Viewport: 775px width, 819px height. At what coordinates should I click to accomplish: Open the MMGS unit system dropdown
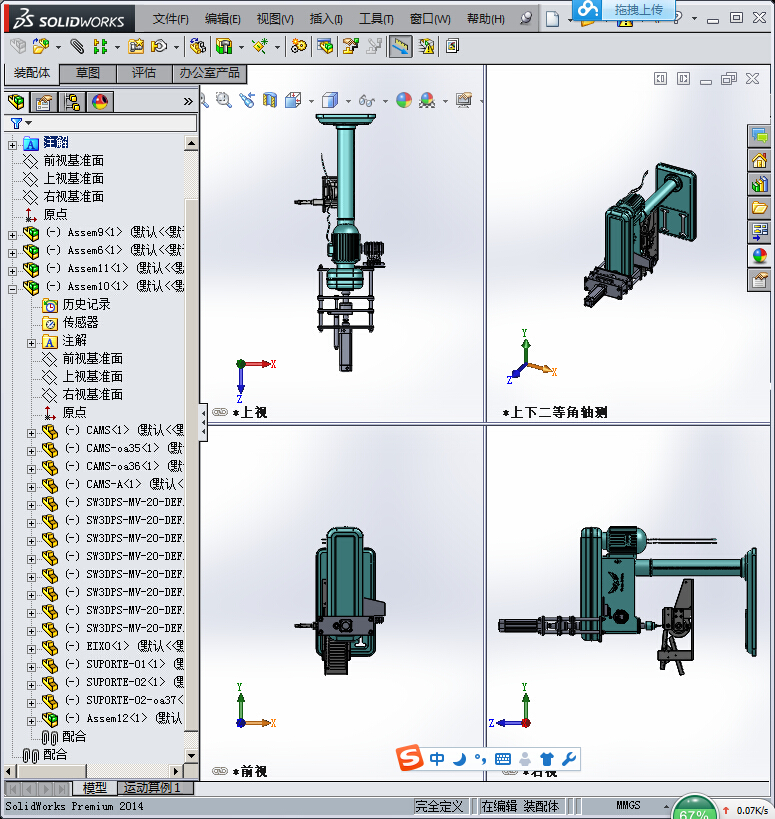pyautogui.click(x=666, y=806)
